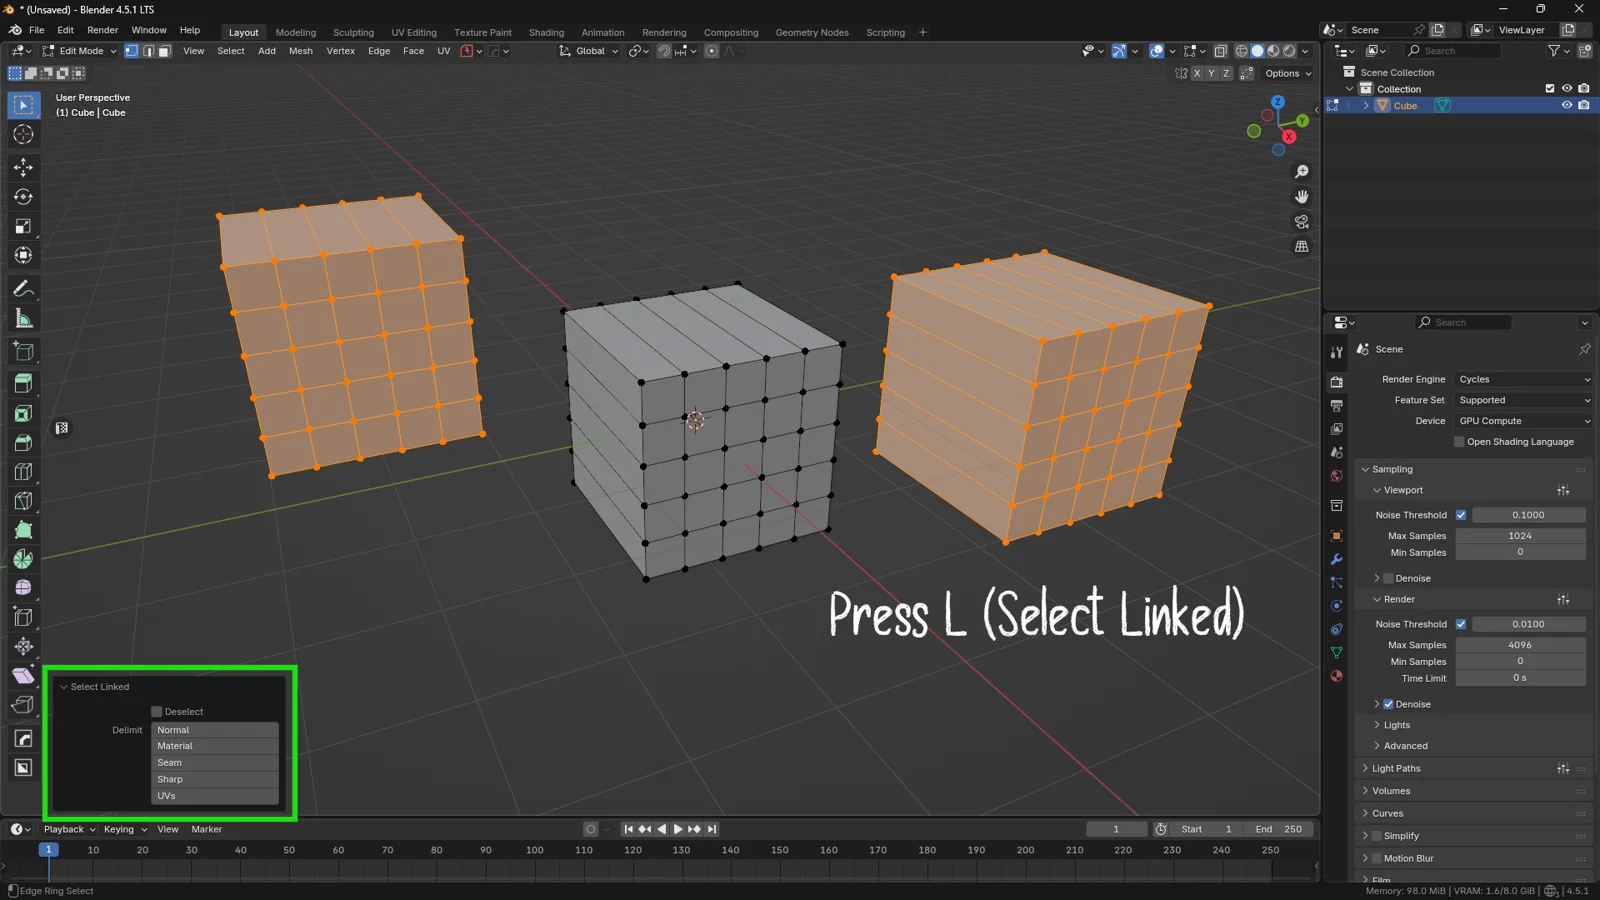The width and height of the screenshot is (1600, 900).
Task: Choose the Measure tool
Action: pyautogui.click(x=23, y=319)
